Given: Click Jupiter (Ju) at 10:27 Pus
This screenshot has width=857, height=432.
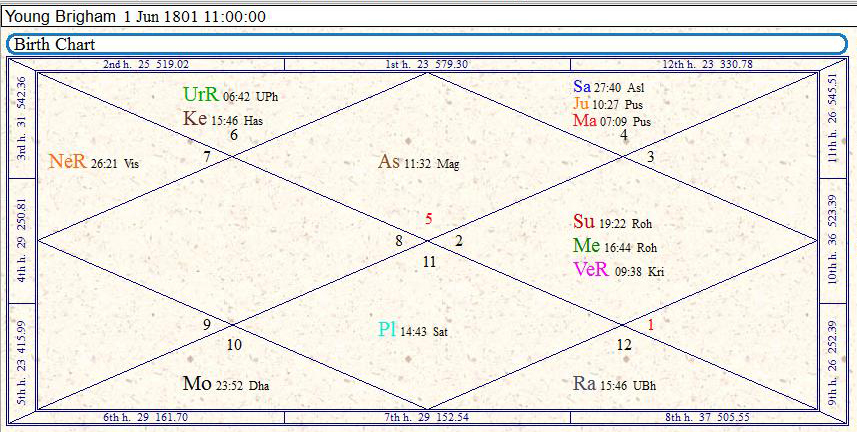Looking at the screenshot, I should tap(581, 104).
